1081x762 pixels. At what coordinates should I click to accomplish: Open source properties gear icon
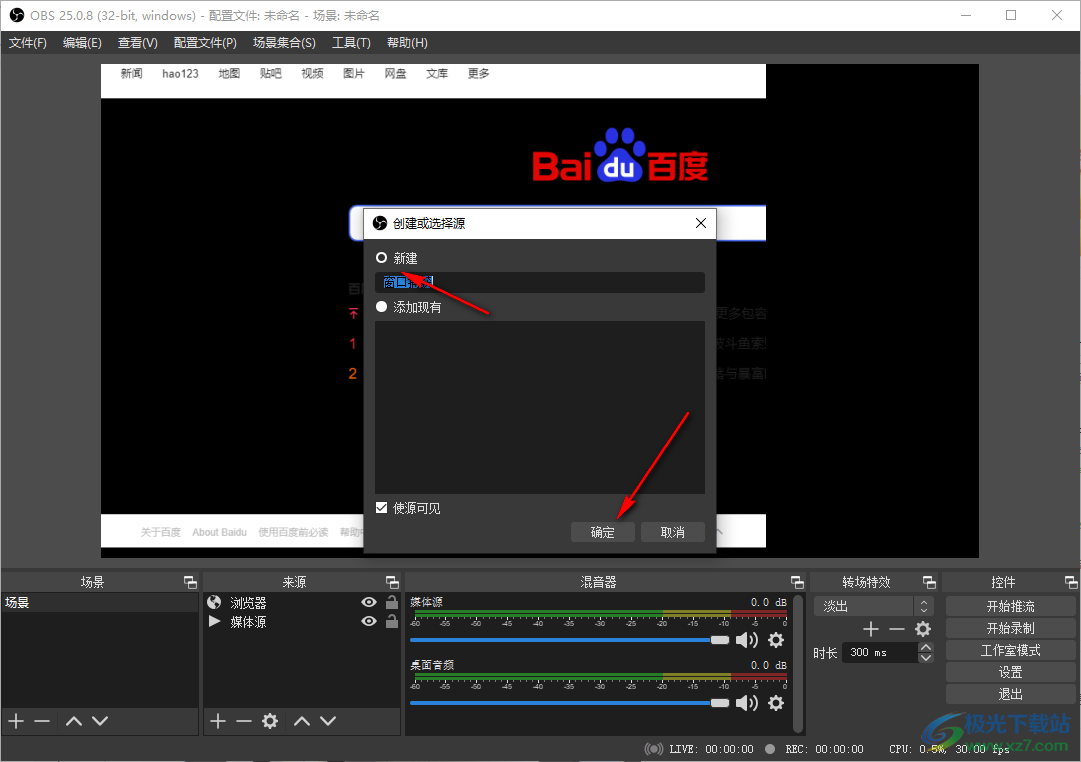(270, 721)
